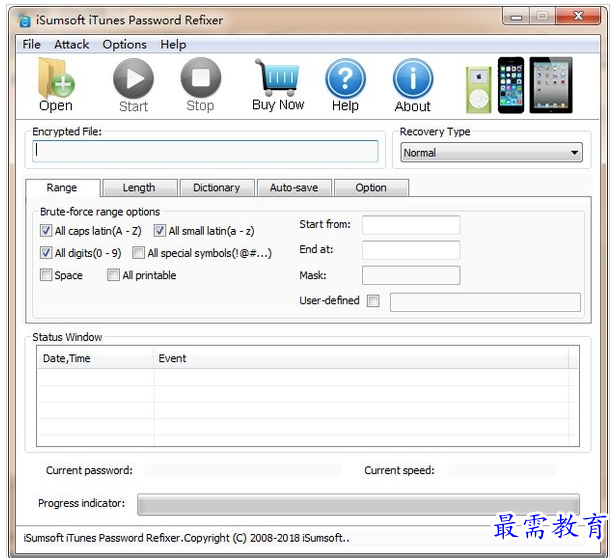
Task: Close the iSumsoft window
Action: (578, 16)
